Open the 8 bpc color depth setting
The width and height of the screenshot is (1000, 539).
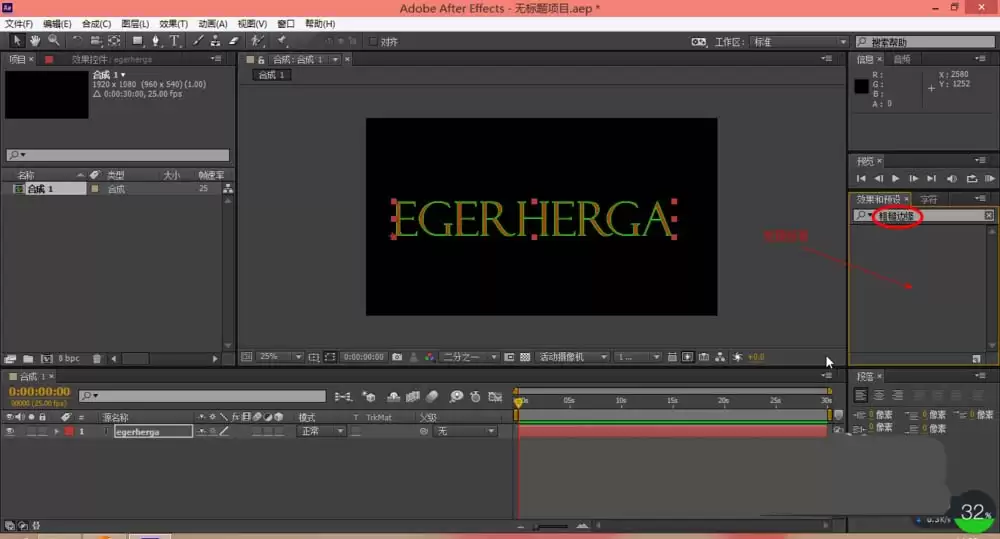69,358
